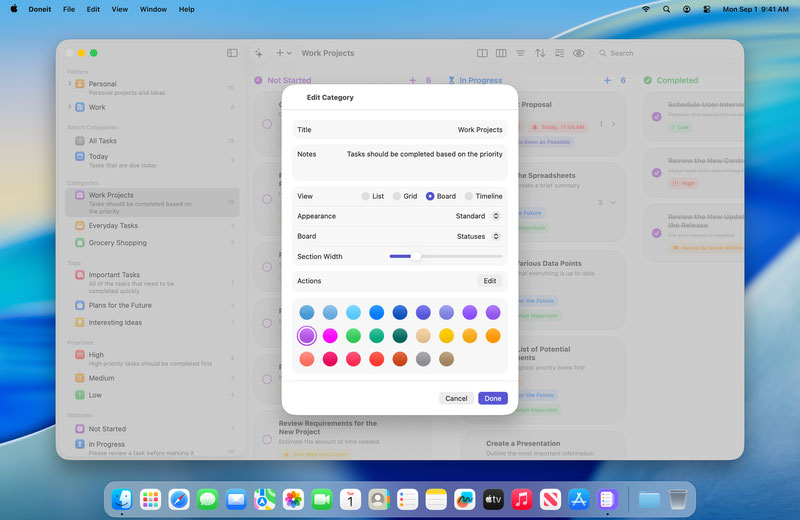Open the Appearance Standard dropdown
The width and height of the screenshot is (800, 520).
[x=477, y=216]
